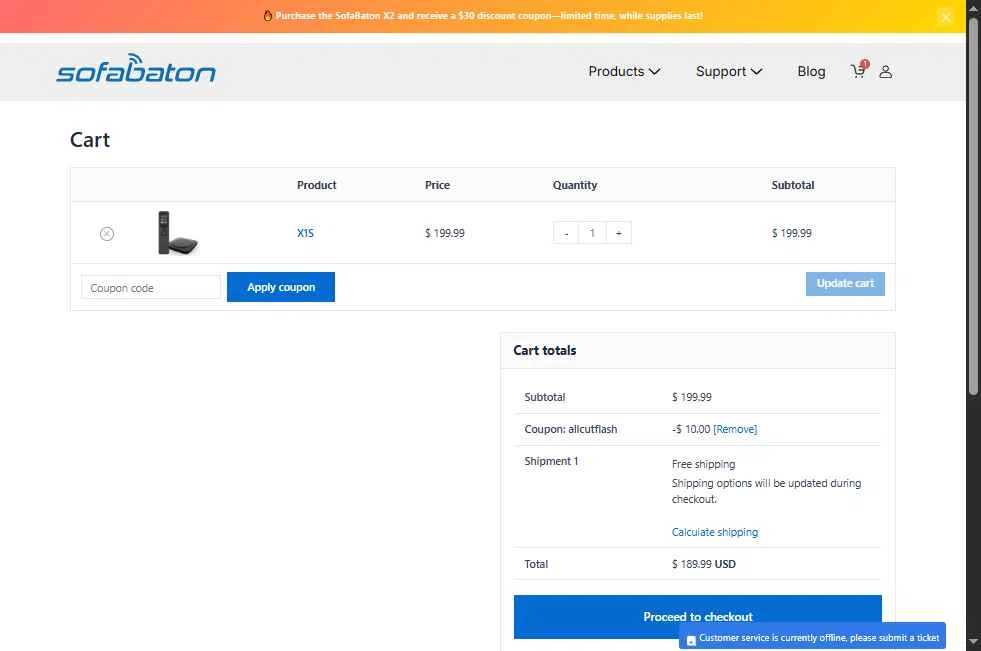Click the quantity number field

tap(592, 233)
